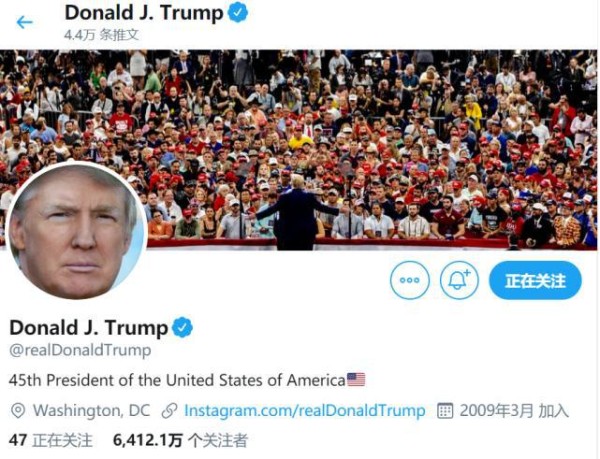Go back using the left arrow icon
The height and width of the screenshot is (459, 600).
tap(24, 22)
